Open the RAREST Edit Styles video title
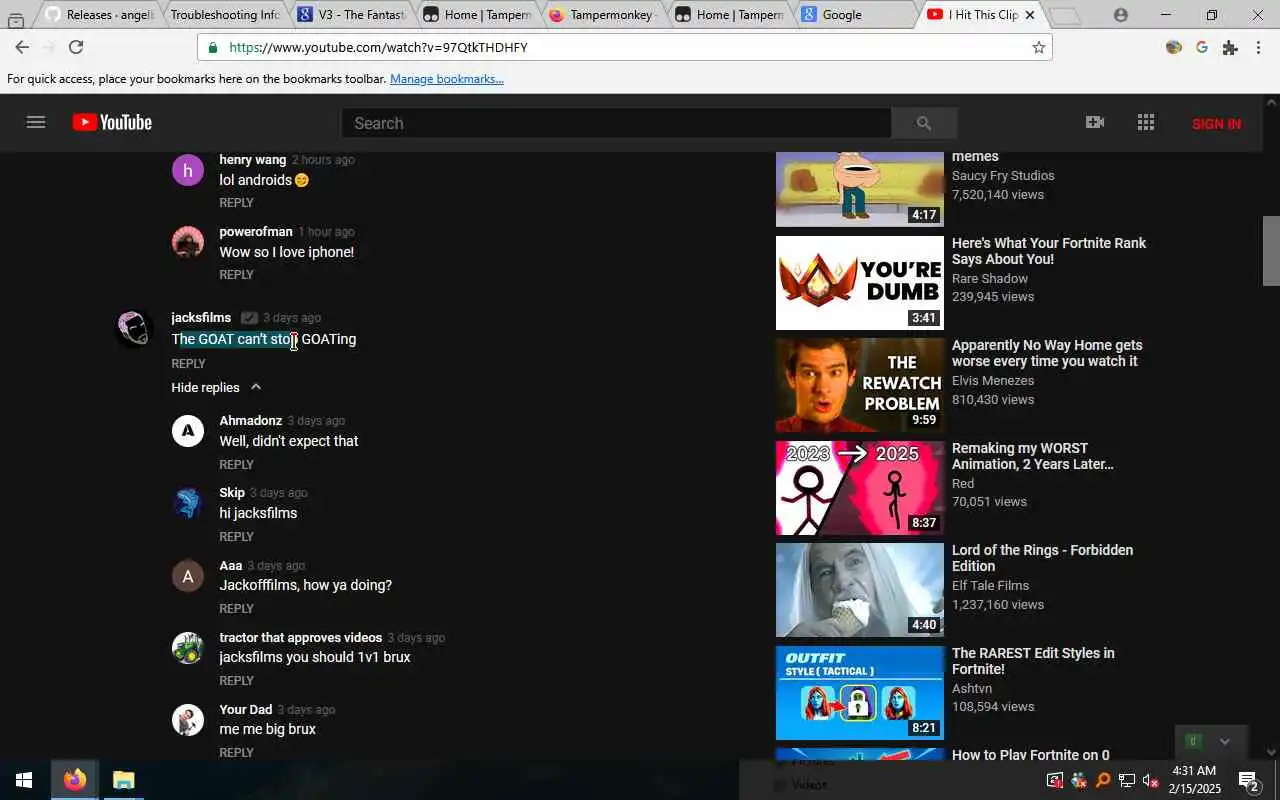 [x=1033, y=661]
